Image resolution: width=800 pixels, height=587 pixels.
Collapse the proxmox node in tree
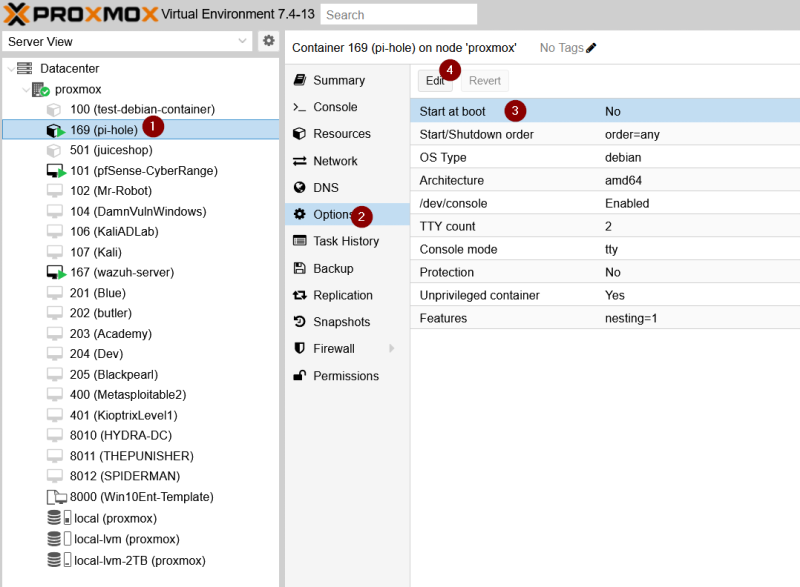click(x=24, y=89)
